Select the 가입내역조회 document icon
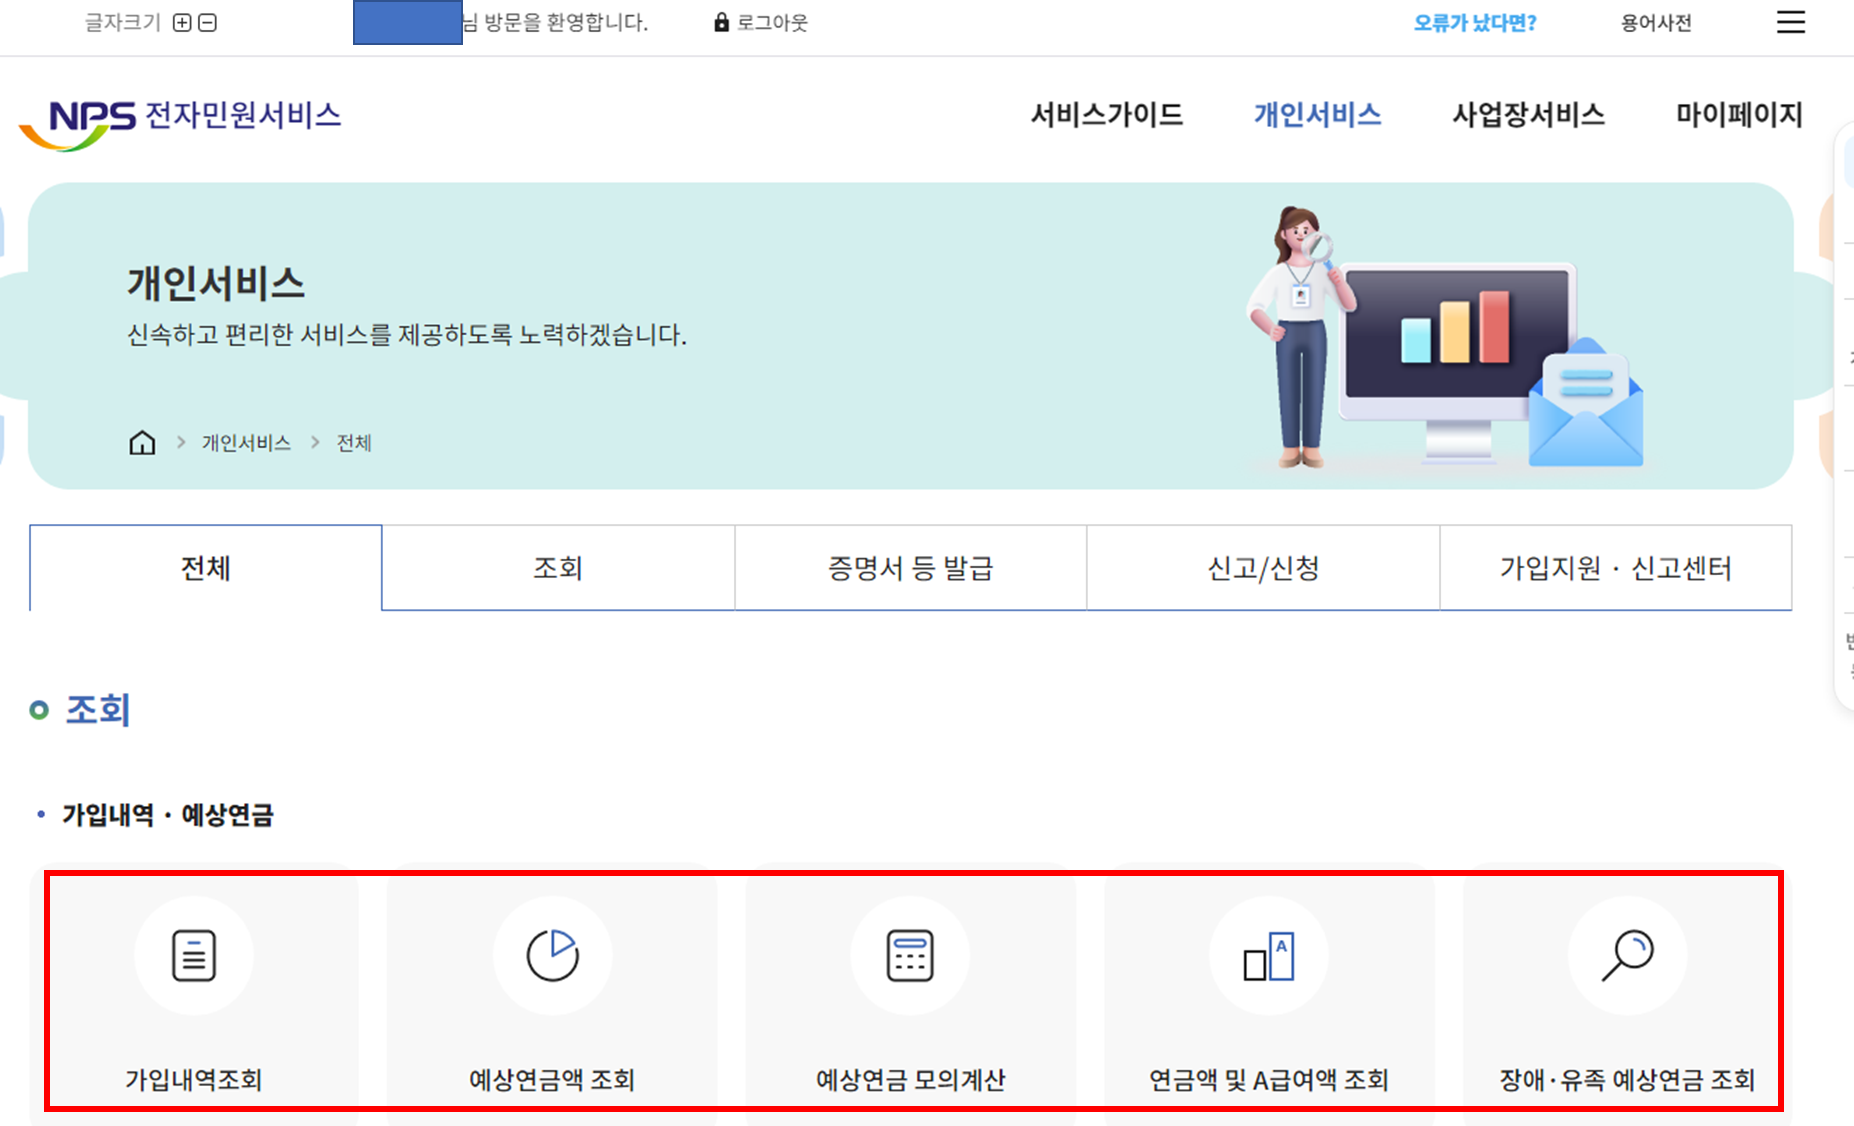Screen dimensions: 1854x1126 pyautogui.click(x=194, y=954)
